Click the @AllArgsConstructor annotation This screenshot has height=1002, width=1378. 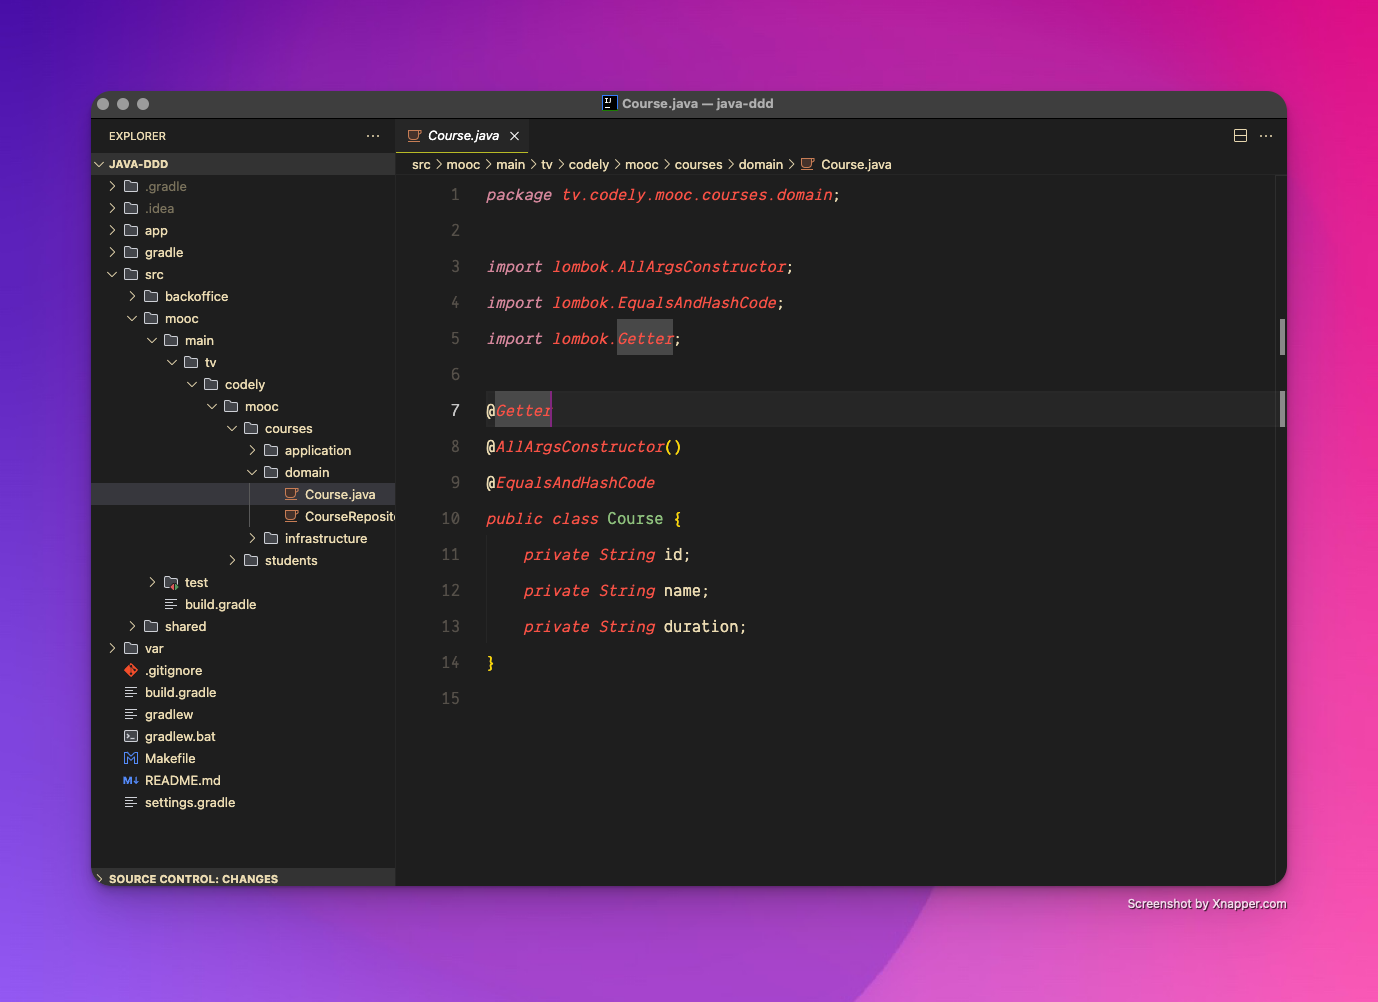click(583, 446)
